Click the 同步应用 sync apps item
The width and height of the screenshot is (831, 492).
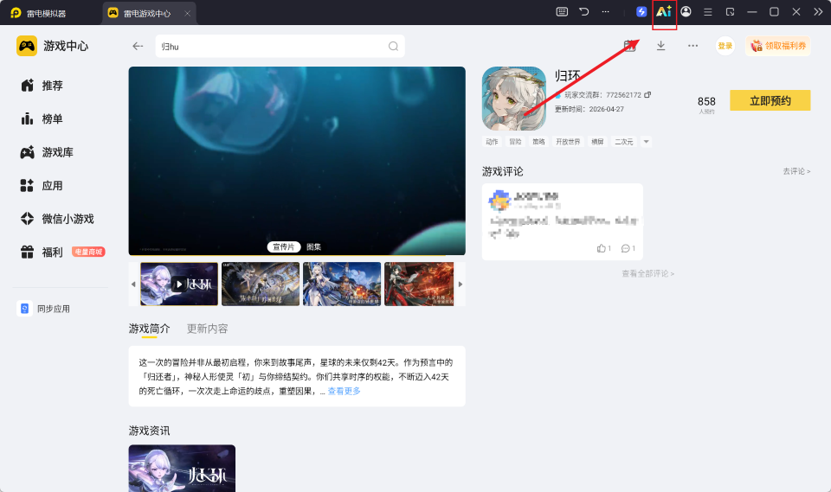click(44, 309)
